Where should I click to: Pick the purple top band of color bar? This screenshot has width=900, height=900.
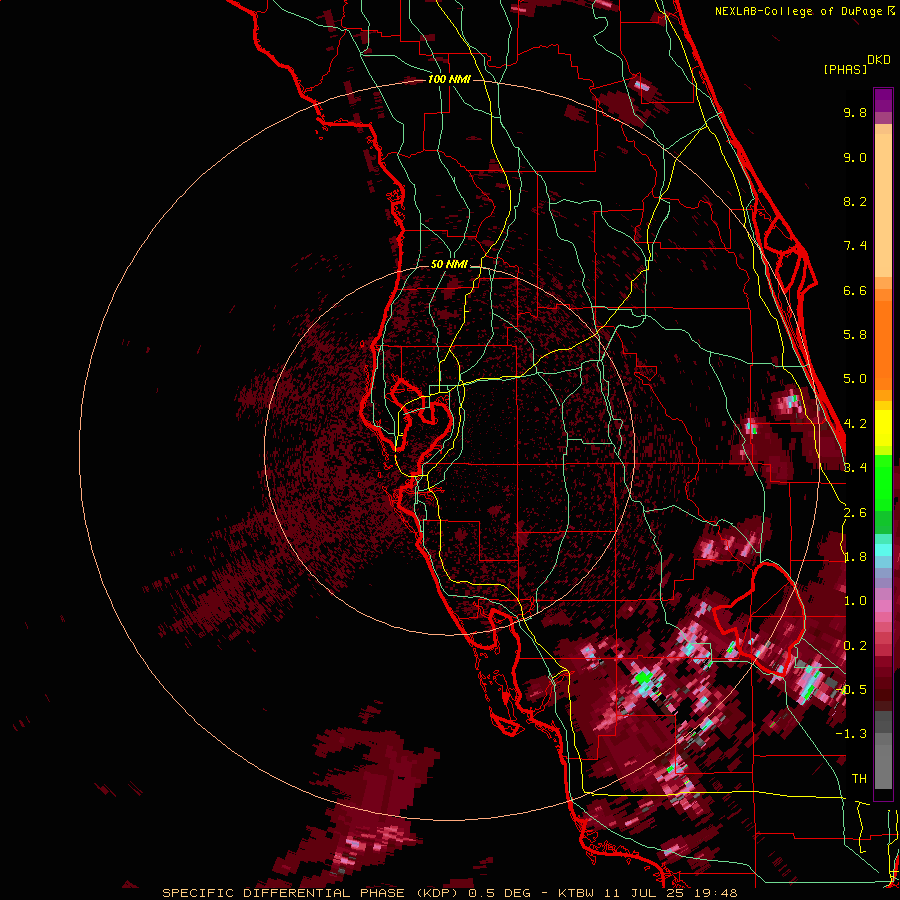click(883, 100)
